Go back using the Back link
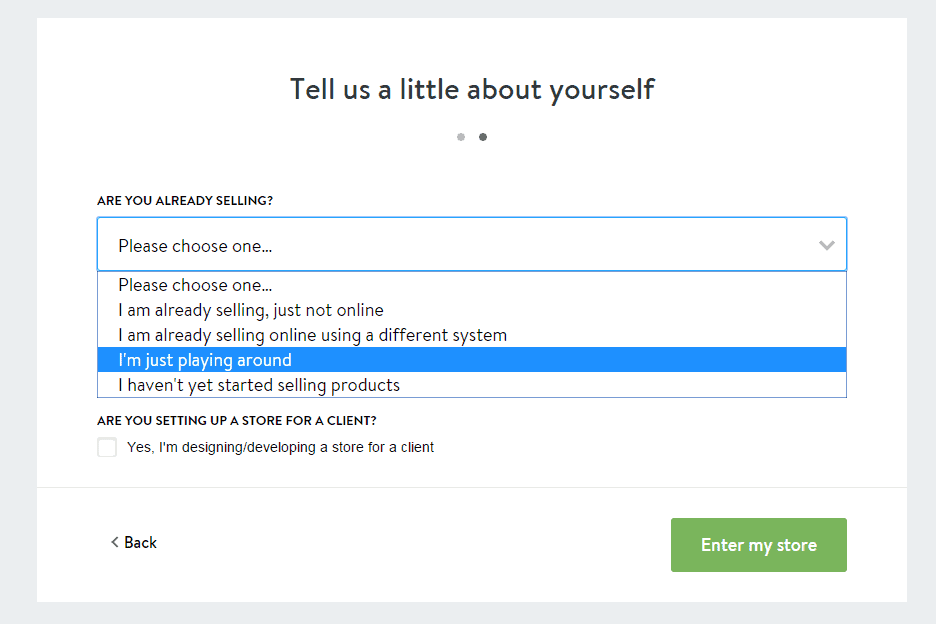The height and width of the screenshot is (624, 936). click(x=140, y=543)
